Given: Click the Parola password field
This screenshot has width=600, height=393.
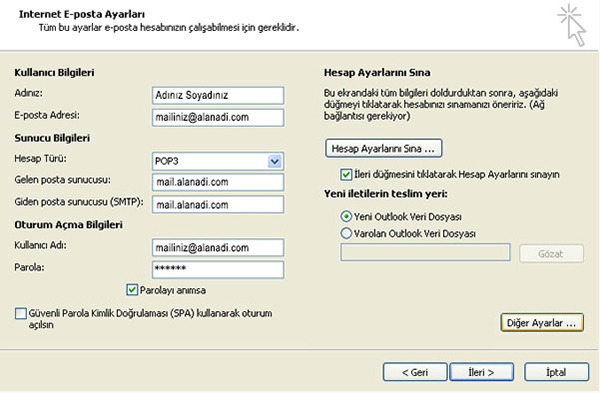Looking at the screenshot, I should [x=218, y=270].
